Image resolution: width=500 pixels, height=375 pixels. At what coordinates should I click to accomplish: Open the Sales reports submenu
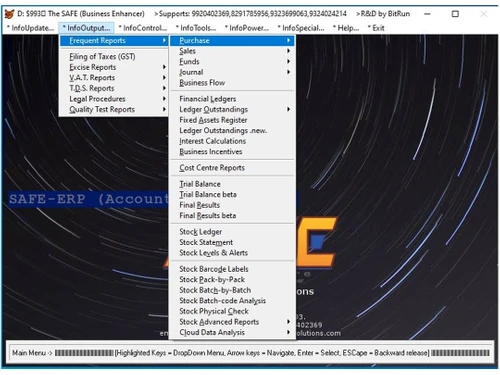[x=232, y=51]
